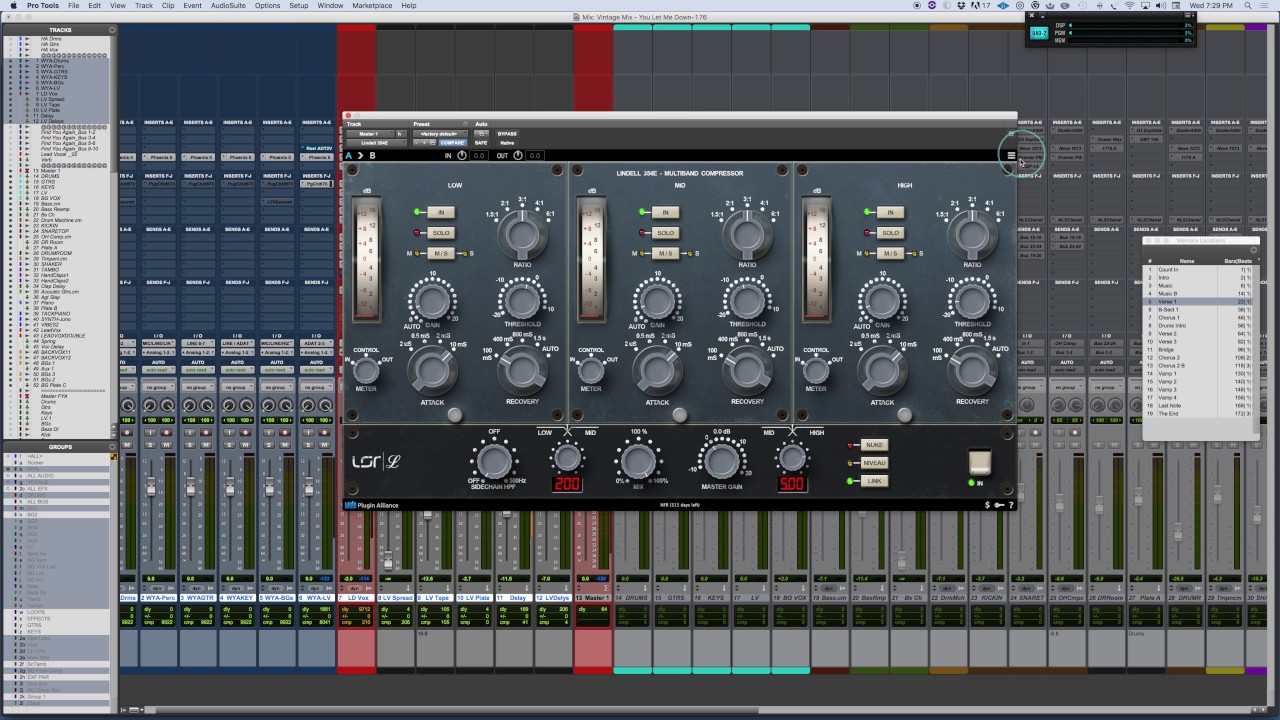This screenshot has height=720, width=1280.
Task: Click the OUT gain power icon
Action: (x=517, y=155)
